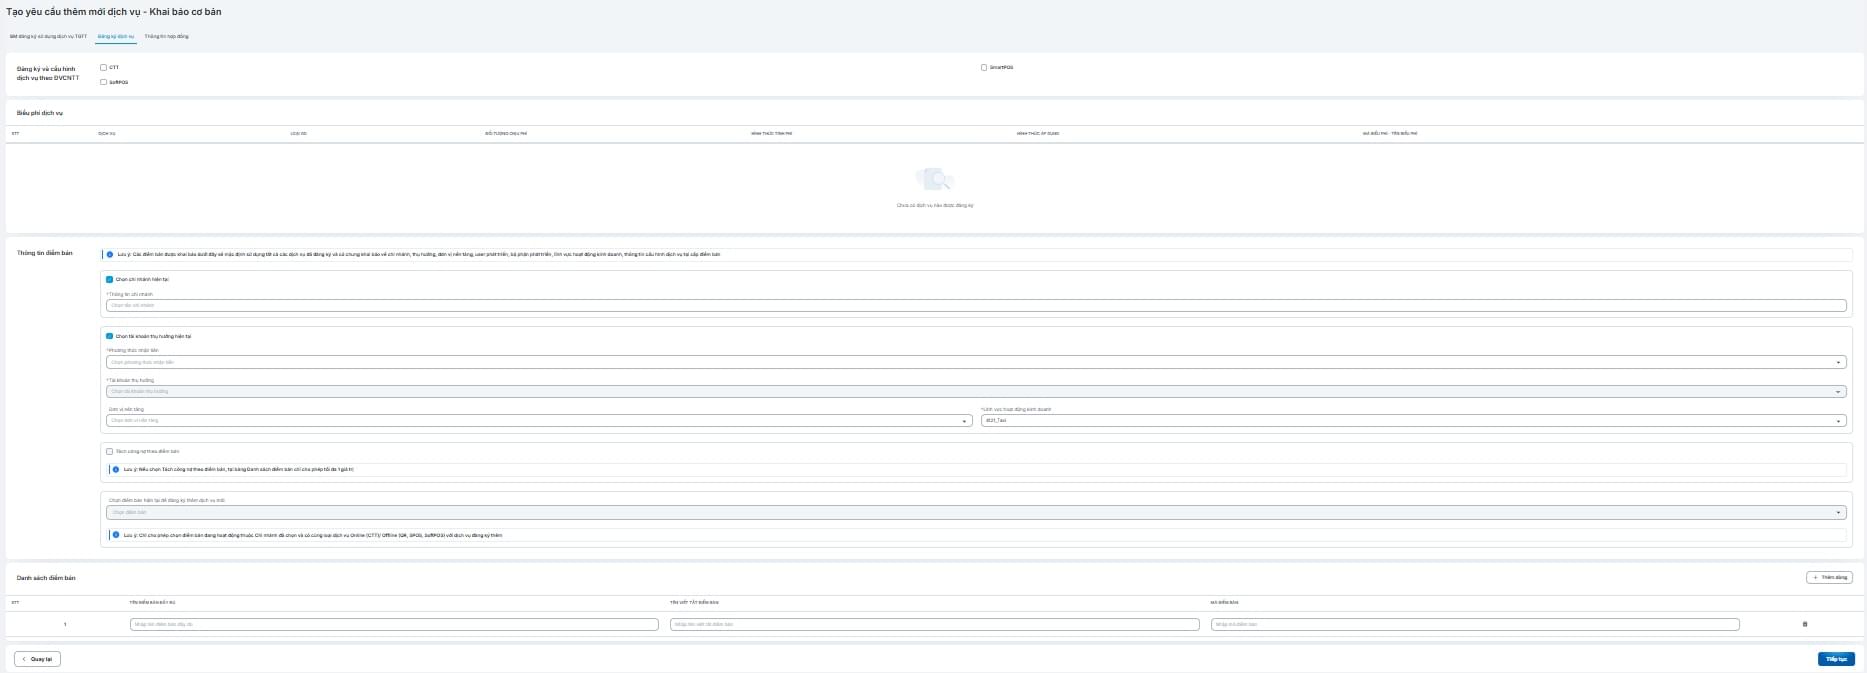Uncheck 'Chọn chi nhánh hiện tại' checkbox

pyautogui.click(x=110, y=280)
